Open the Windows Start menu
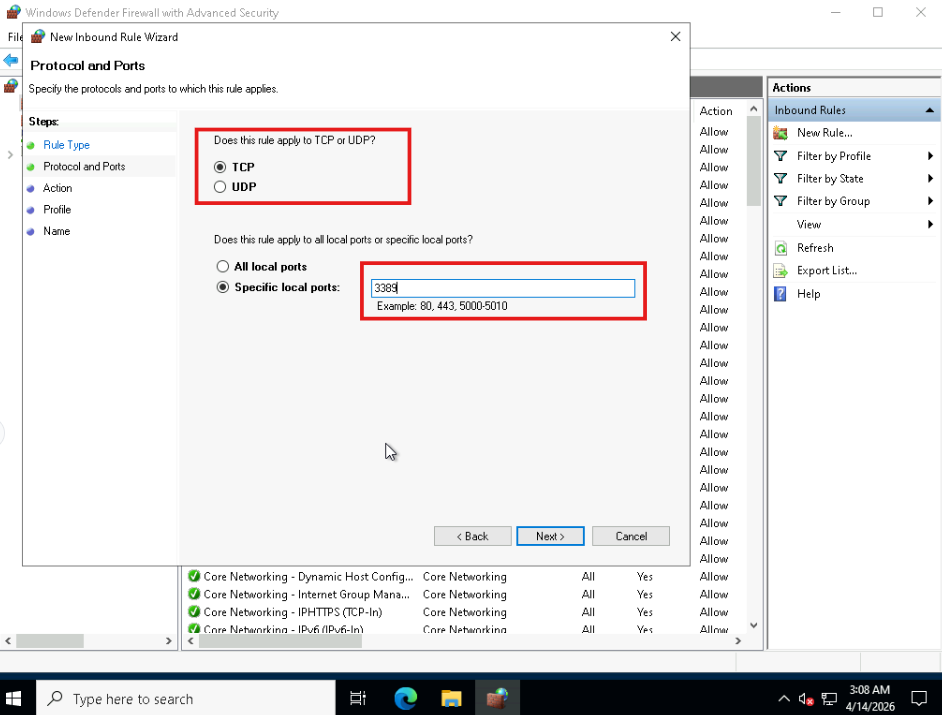942x715 pixels. point(13,698)
